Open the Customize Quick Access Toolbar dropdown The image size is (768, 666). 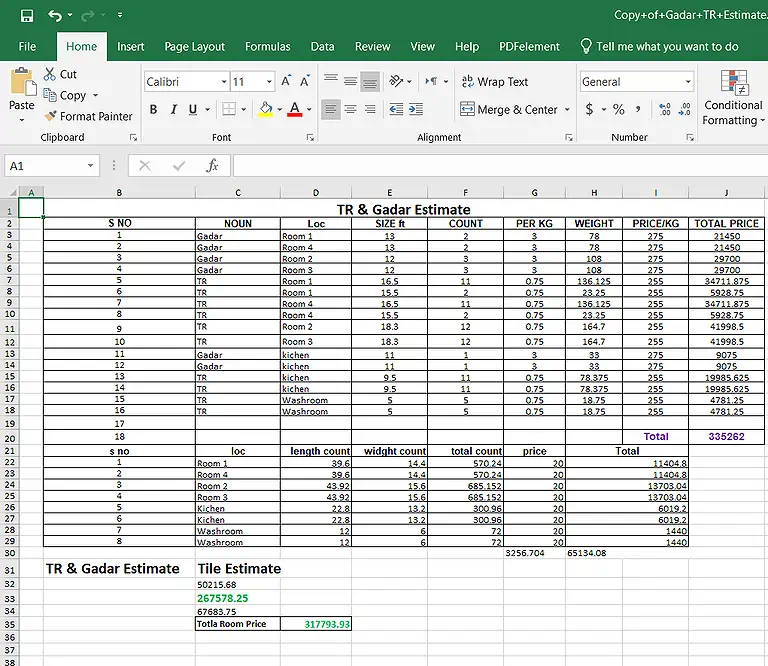[120, 15]
